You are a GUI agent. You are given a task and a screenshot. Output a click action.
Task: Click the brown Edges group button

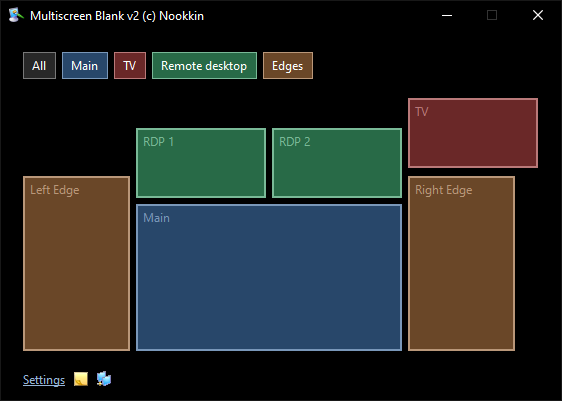(288, 66)
